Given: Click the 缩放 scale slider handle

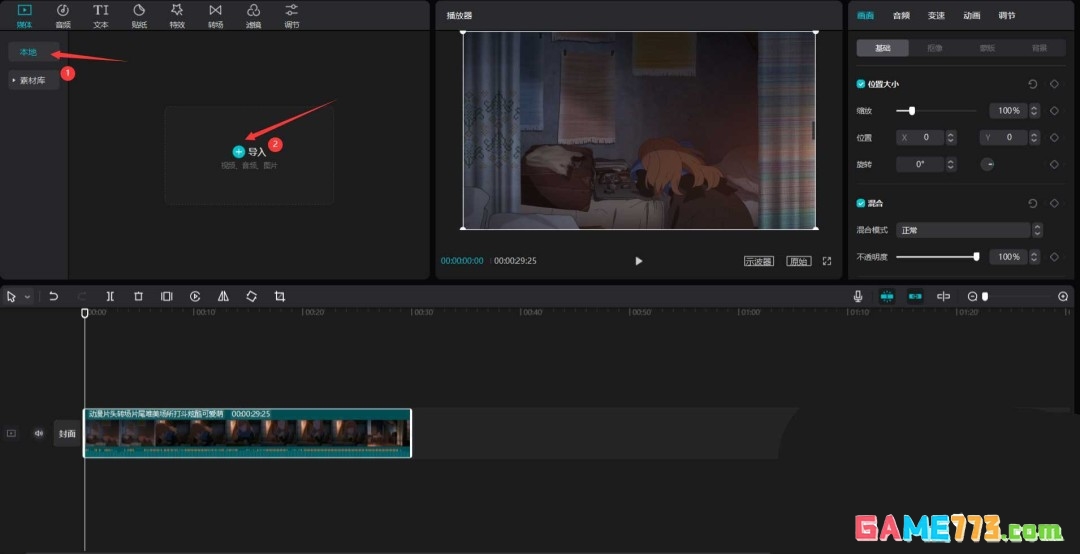Looking at the screenshot, I should click(912, 110).
